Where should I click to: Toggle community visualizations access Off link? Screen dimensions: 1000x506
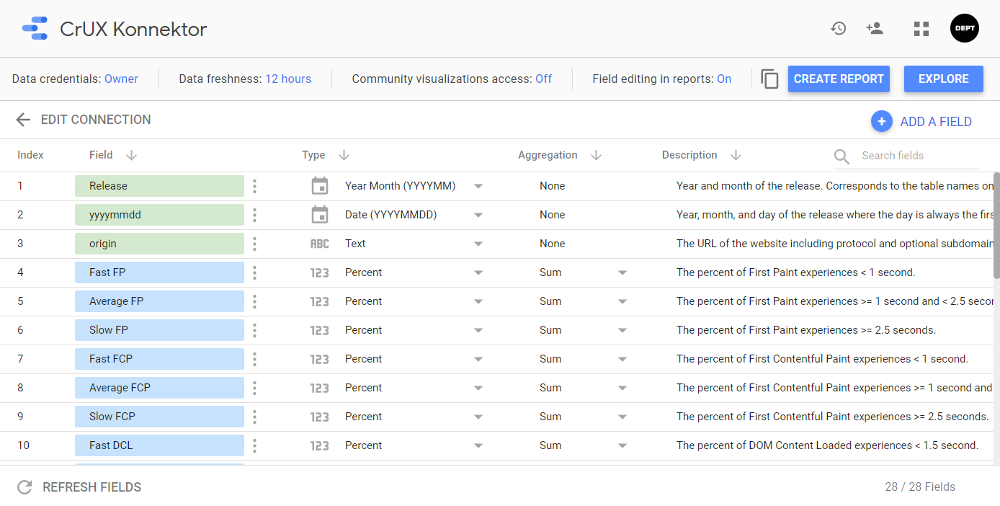tap(543, 79)
